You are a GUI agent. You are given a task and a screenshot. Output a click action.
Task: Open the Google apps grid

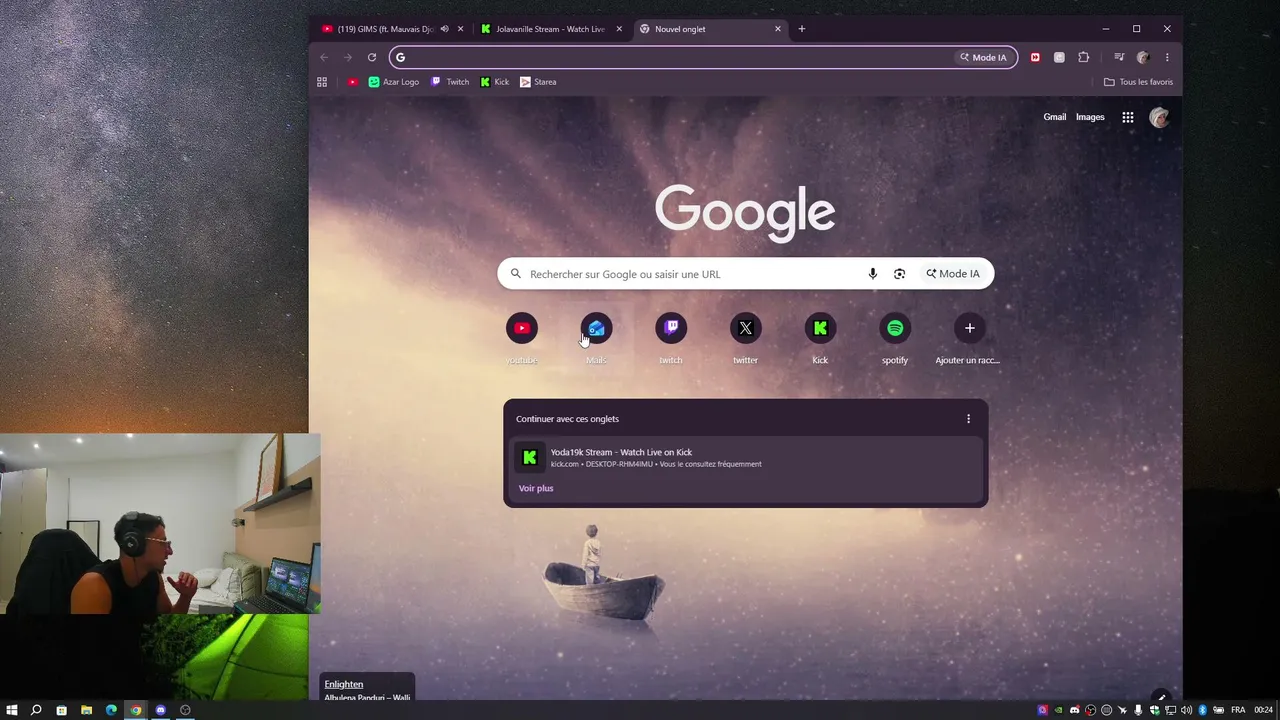[1128, 117]
